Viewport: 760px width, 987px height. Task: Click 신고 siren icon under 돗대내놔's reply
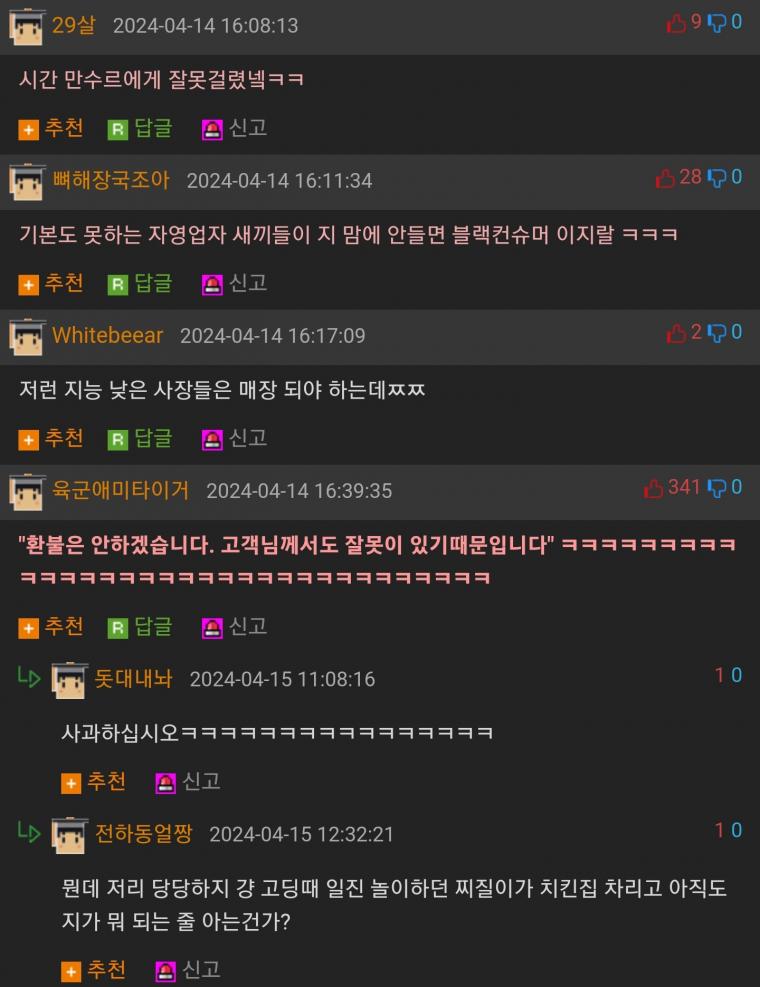tap(166, 784)
